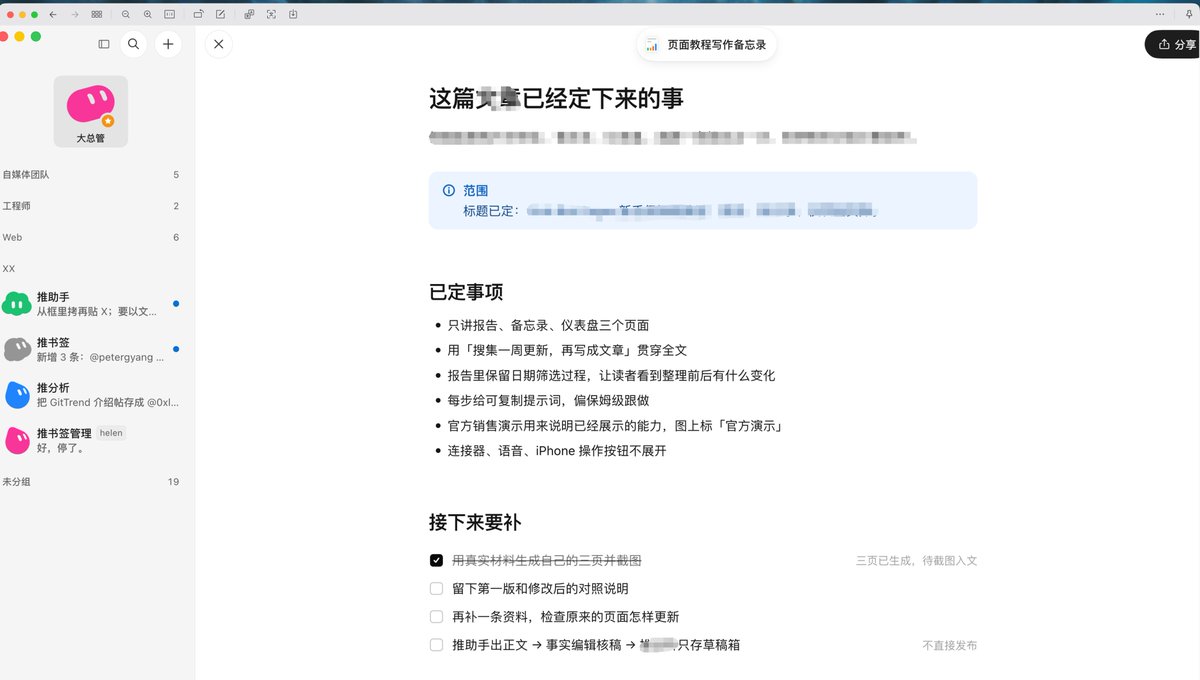
Task: Uncheck 用真实材料生成自己的三页并截图 checkbox
Action: coord(436,561)
